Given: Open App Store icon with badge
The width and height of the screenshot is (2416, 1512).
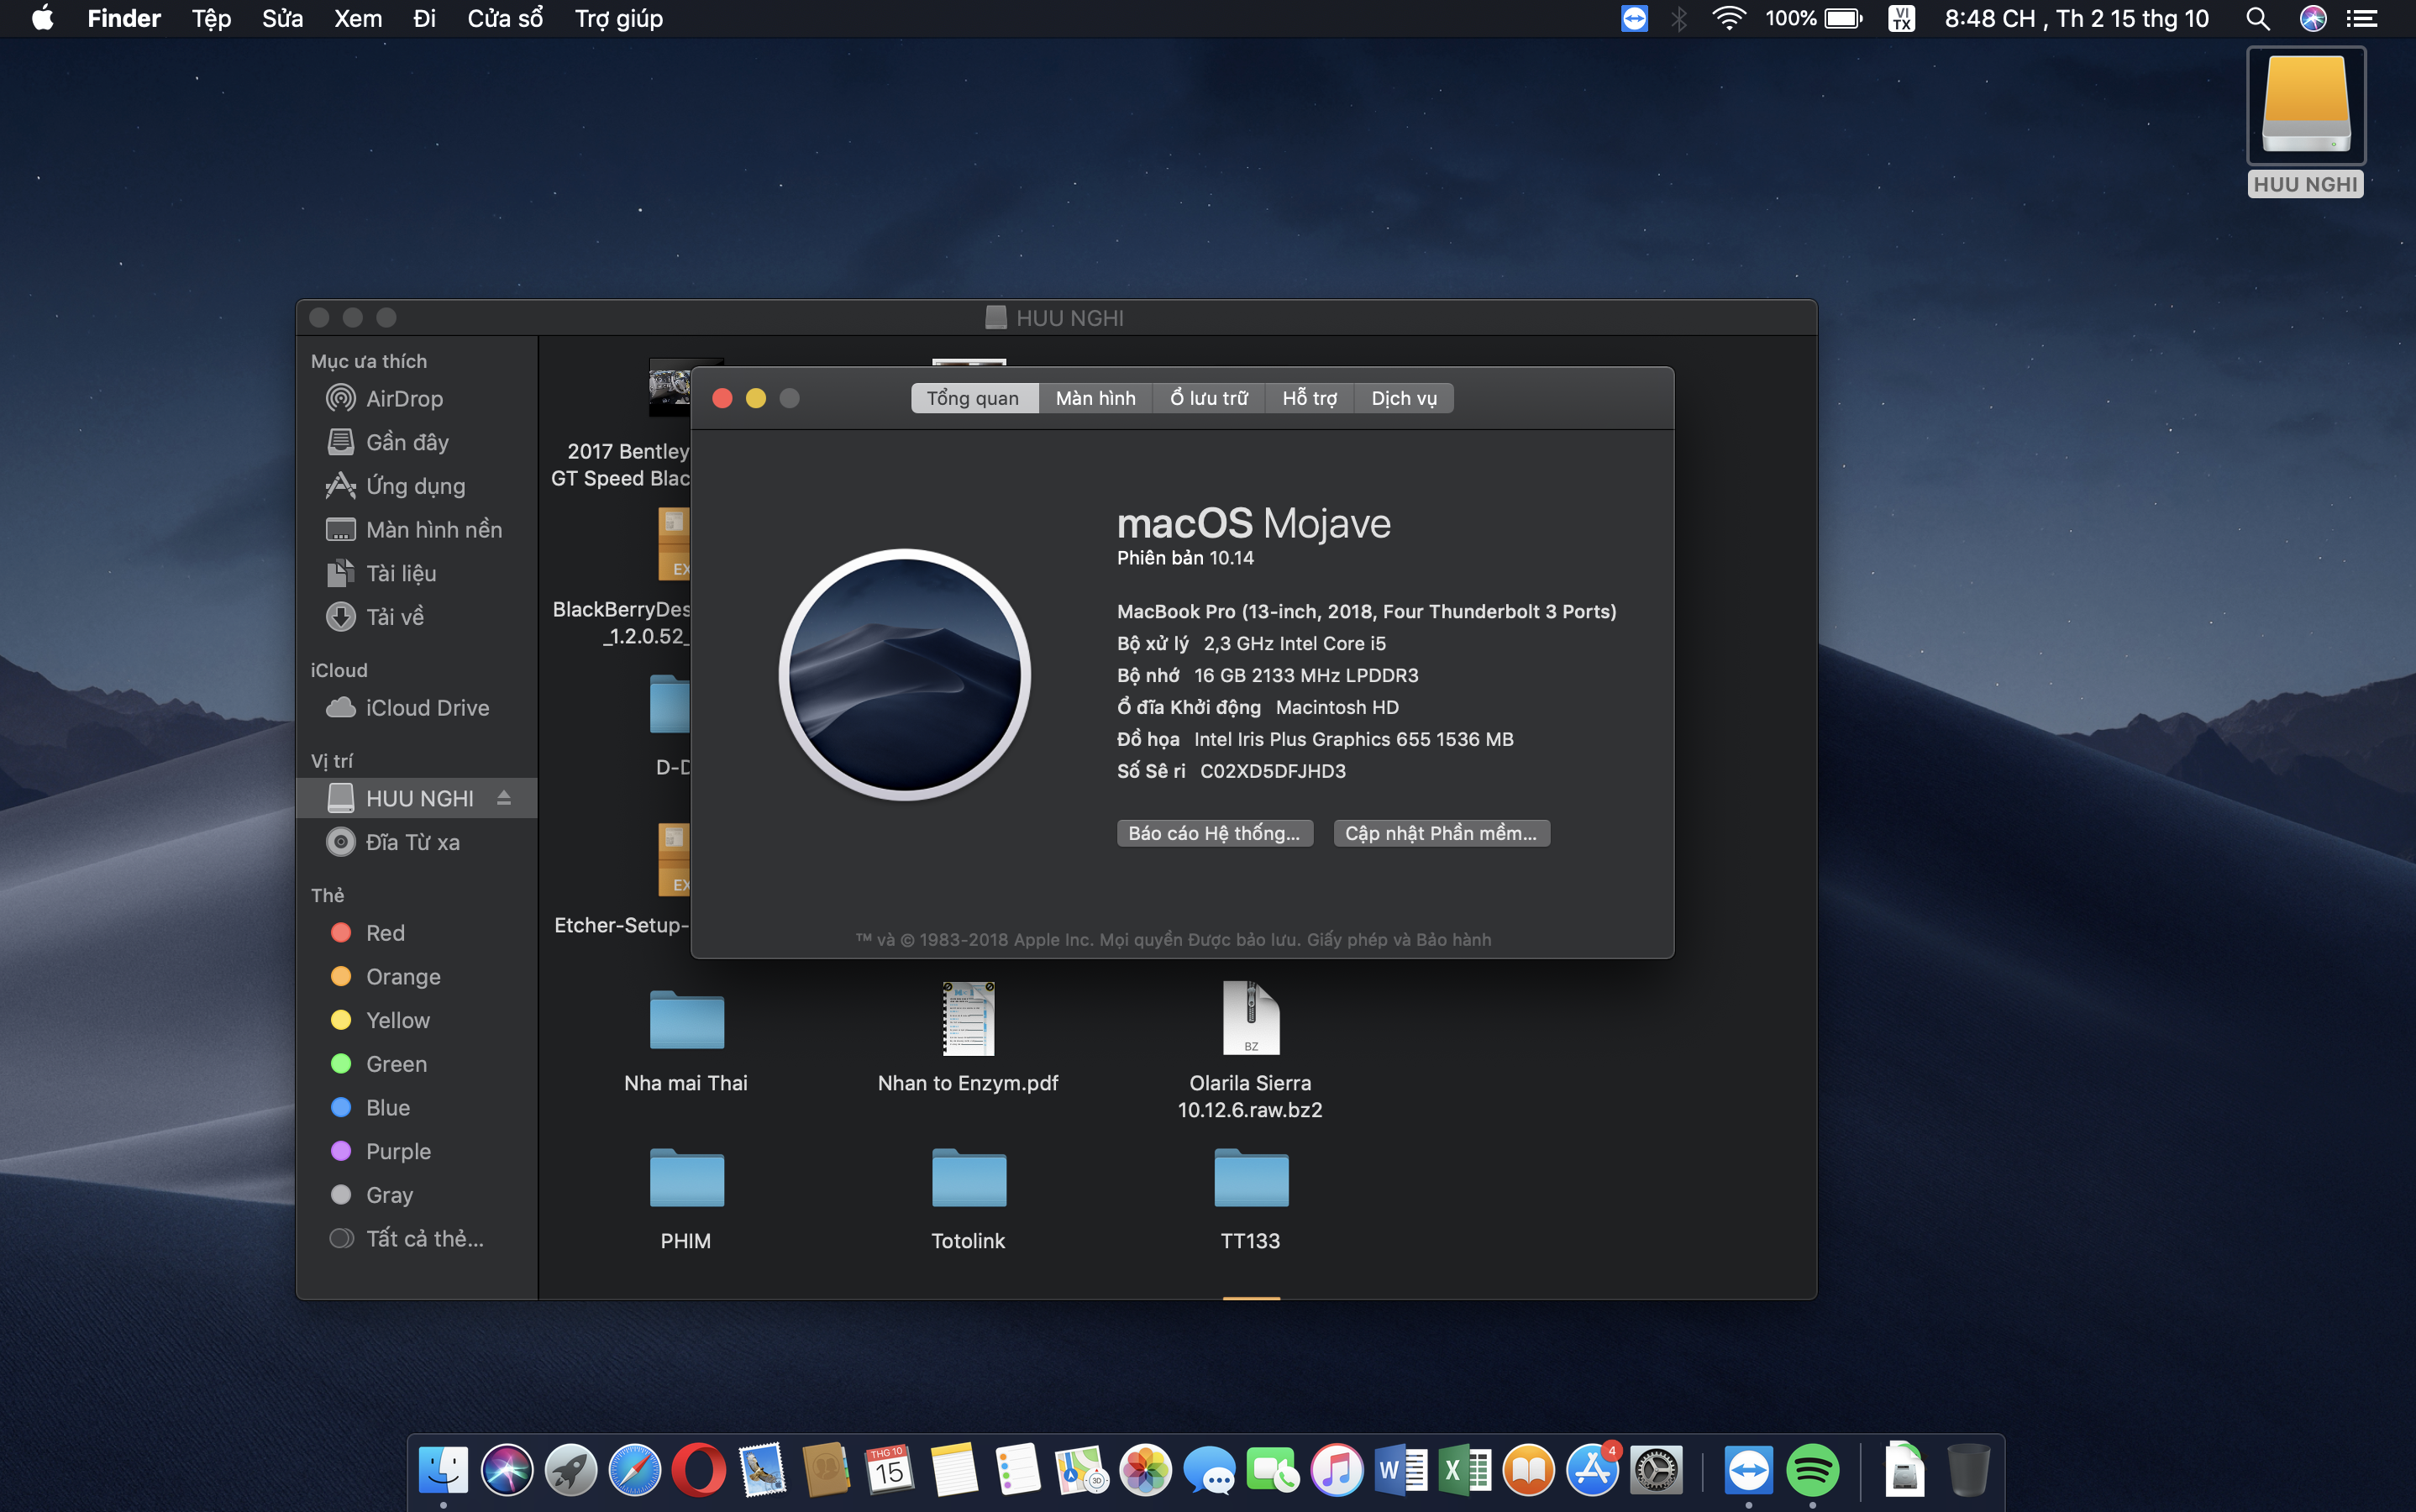Looking at the screenshot, I should point(1593,1470).
